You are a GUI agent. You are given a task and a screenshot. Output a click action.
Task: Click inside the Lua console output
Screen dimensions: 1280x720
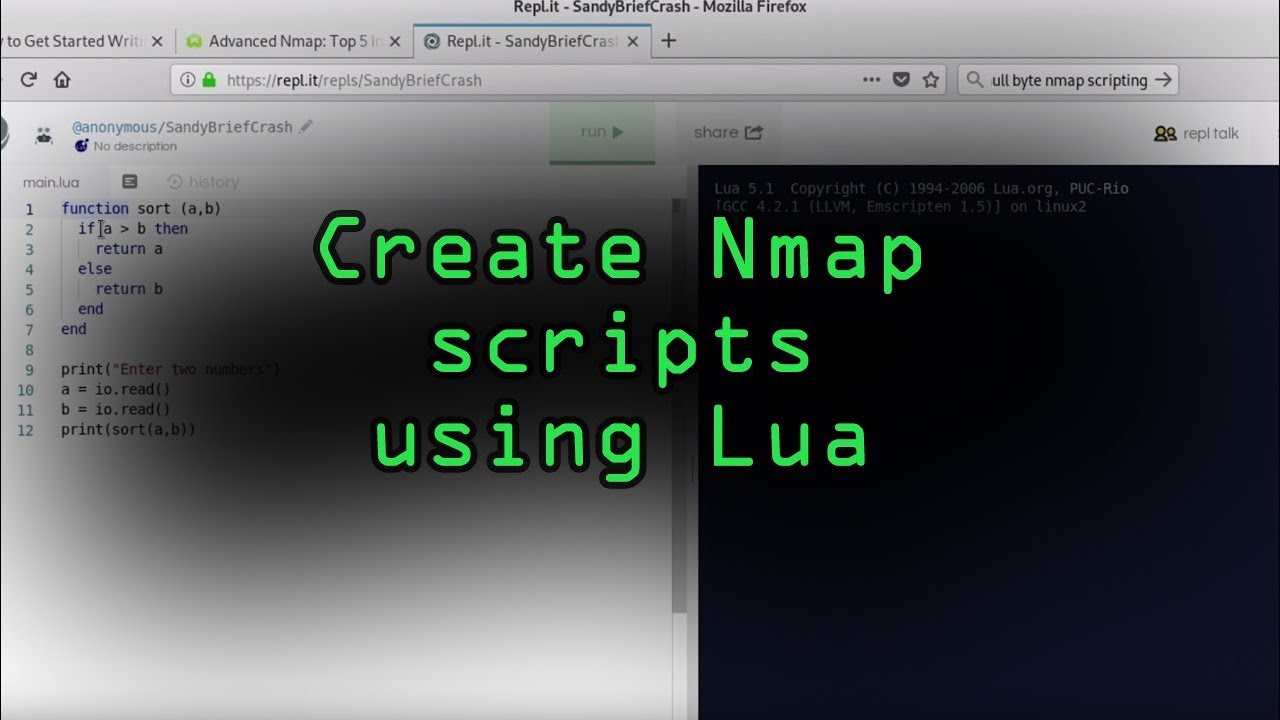point(989,440)
